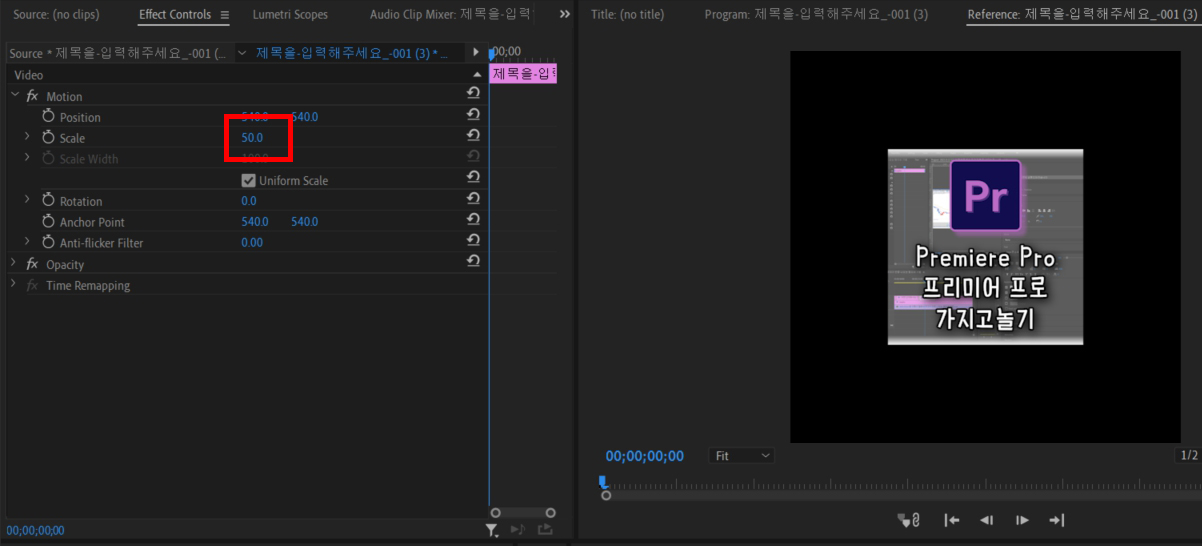Toggle animation stopwatch for Position
The width and height of the screenshot is (1202, 546).
[x=48, y=117]
